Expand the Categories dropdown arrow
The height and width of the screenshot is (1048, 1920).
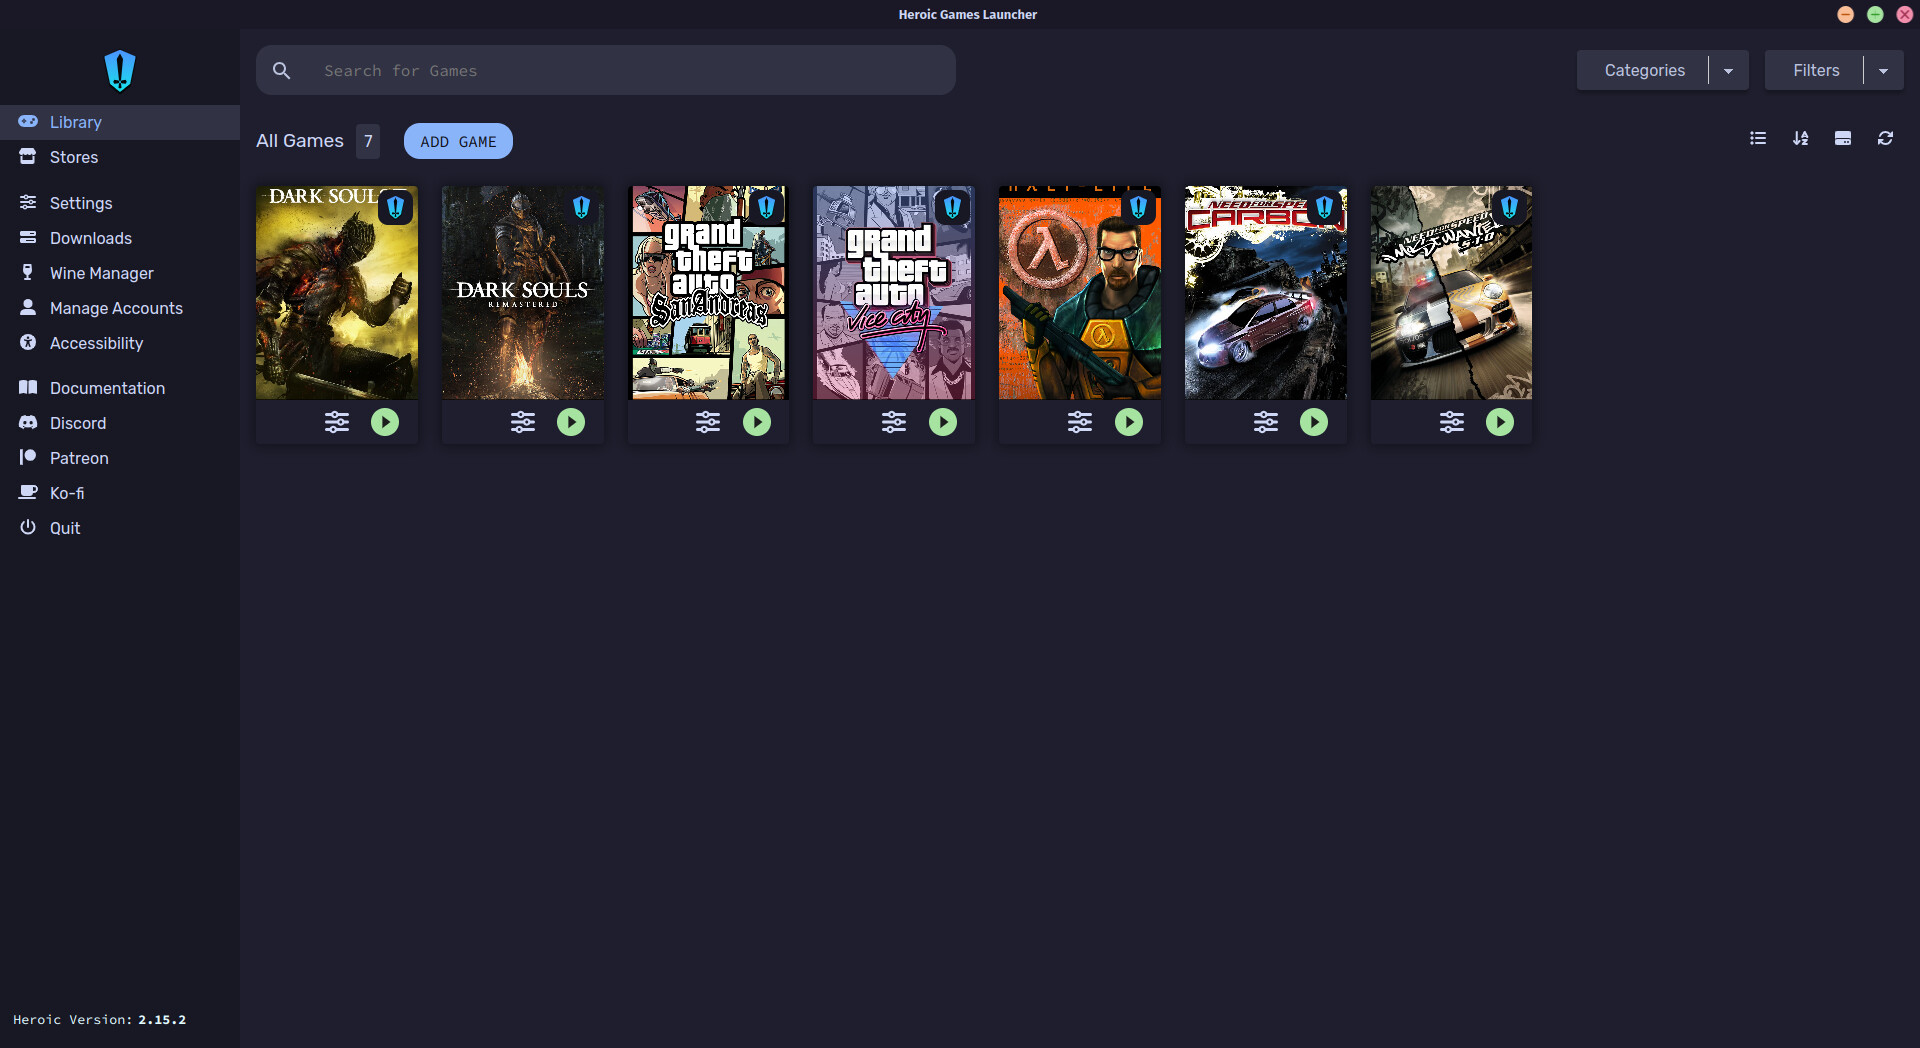[1728, 71]
